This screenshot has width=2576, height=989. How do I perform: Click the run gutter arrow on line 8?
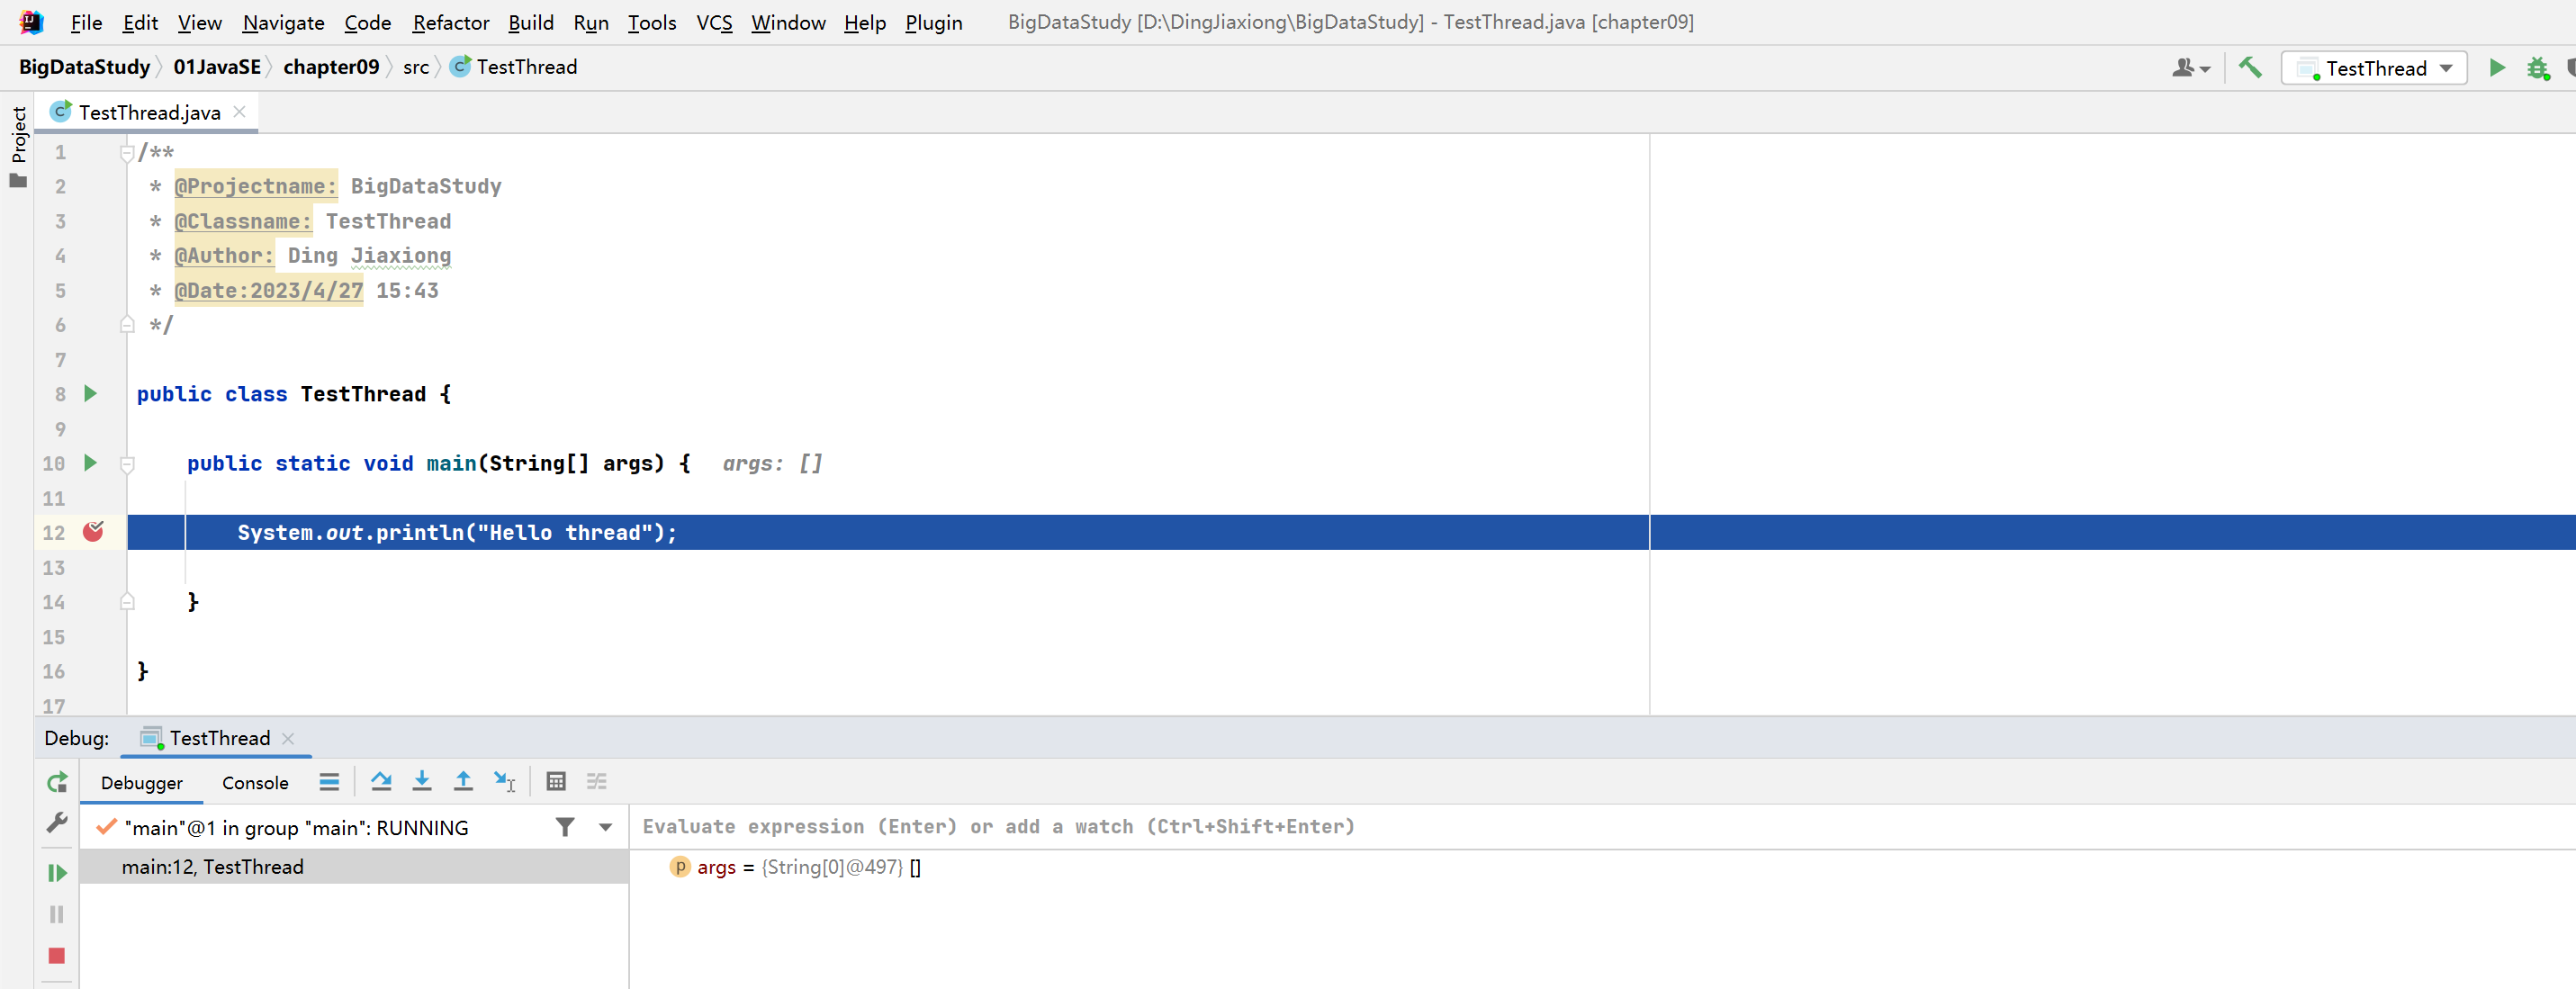[90, 393]
